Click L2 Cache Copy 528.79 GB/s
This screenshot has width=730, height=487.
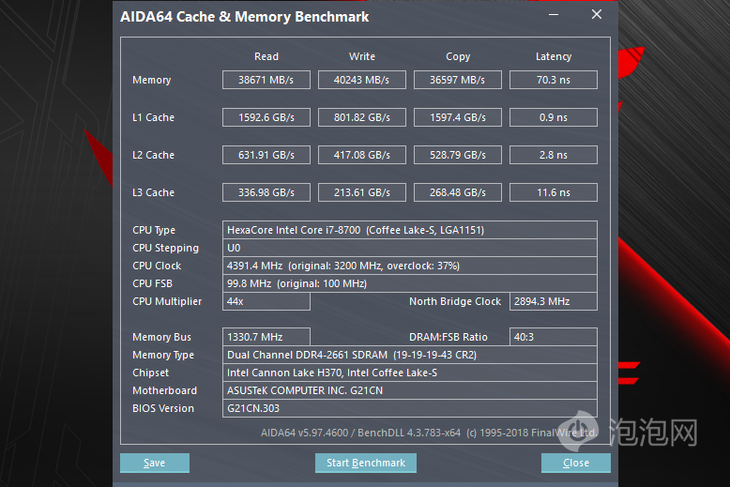458,155
